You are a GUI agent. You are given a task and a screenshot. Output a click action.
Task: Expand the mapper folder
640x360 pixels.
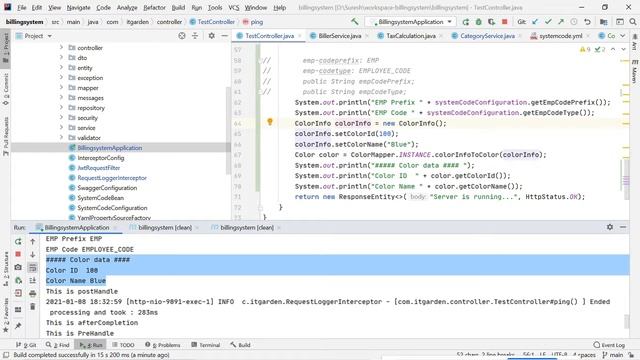pos(61,87)
